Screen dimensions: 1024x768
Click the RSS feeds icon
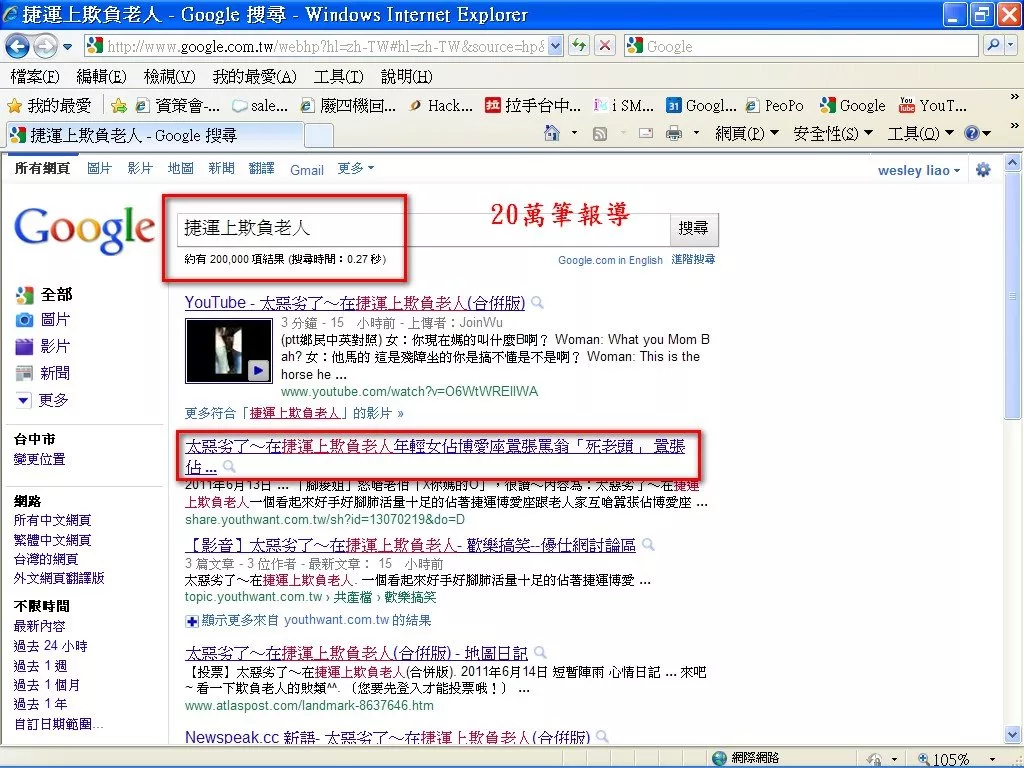point(600,134)
